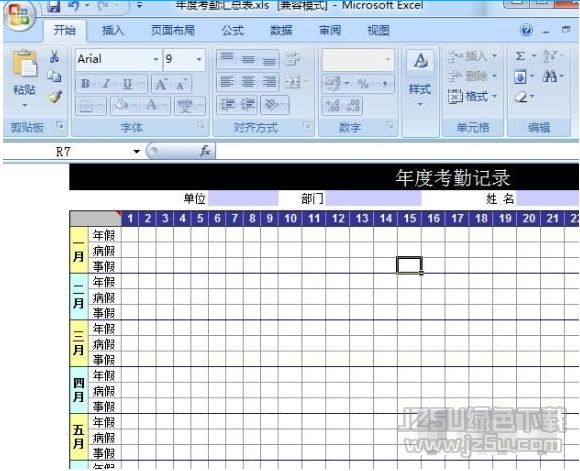580x471 pixels.
Task: Open the 公式 ribbon tab
Action: 233,30
